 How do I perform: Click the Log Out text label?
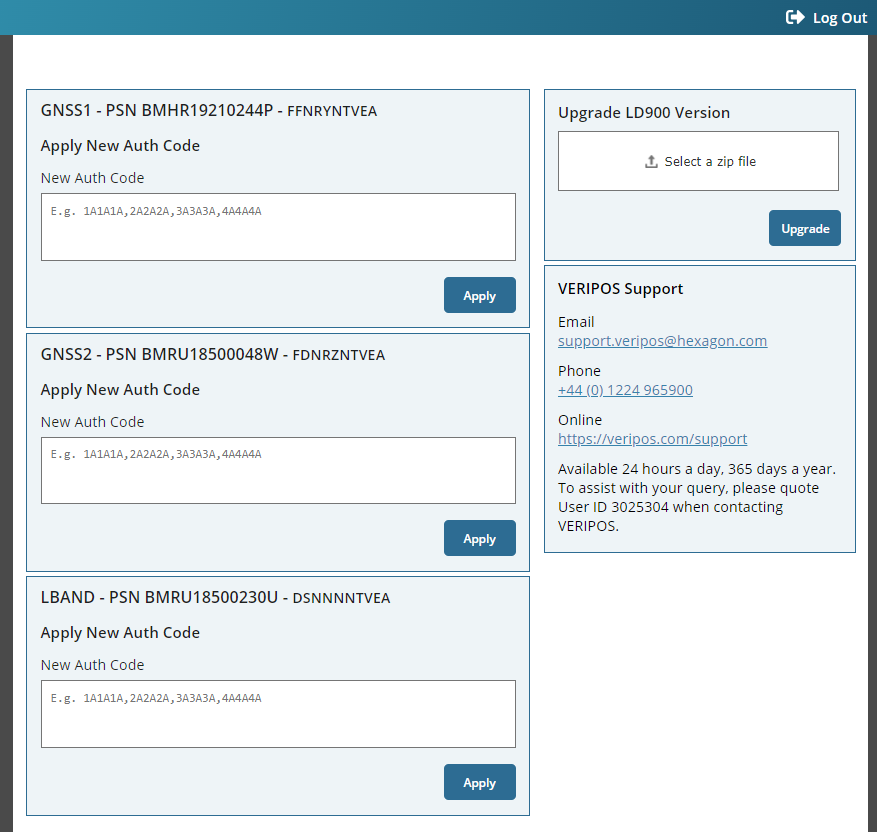(x=840, y=17)
